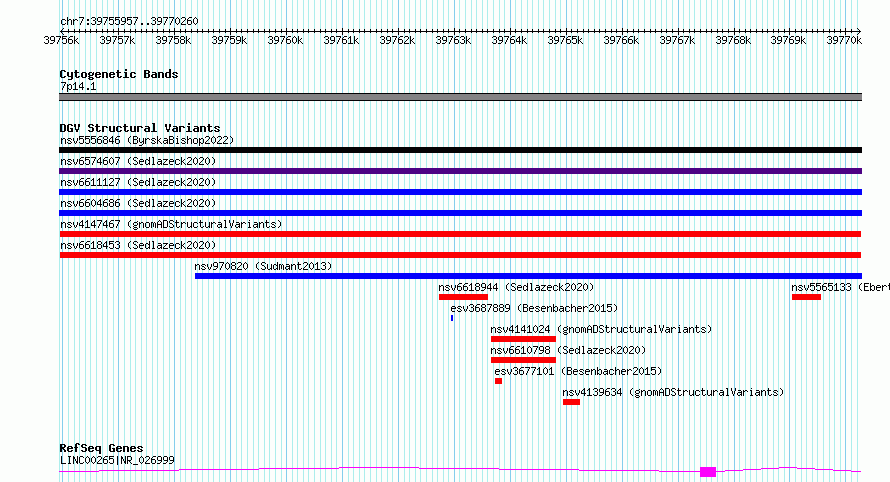The height and width of the screenshot is (482, 890).
Task: Click the esv3677101 (Besenbacher2015) label
Action: [x=578, y=371]
